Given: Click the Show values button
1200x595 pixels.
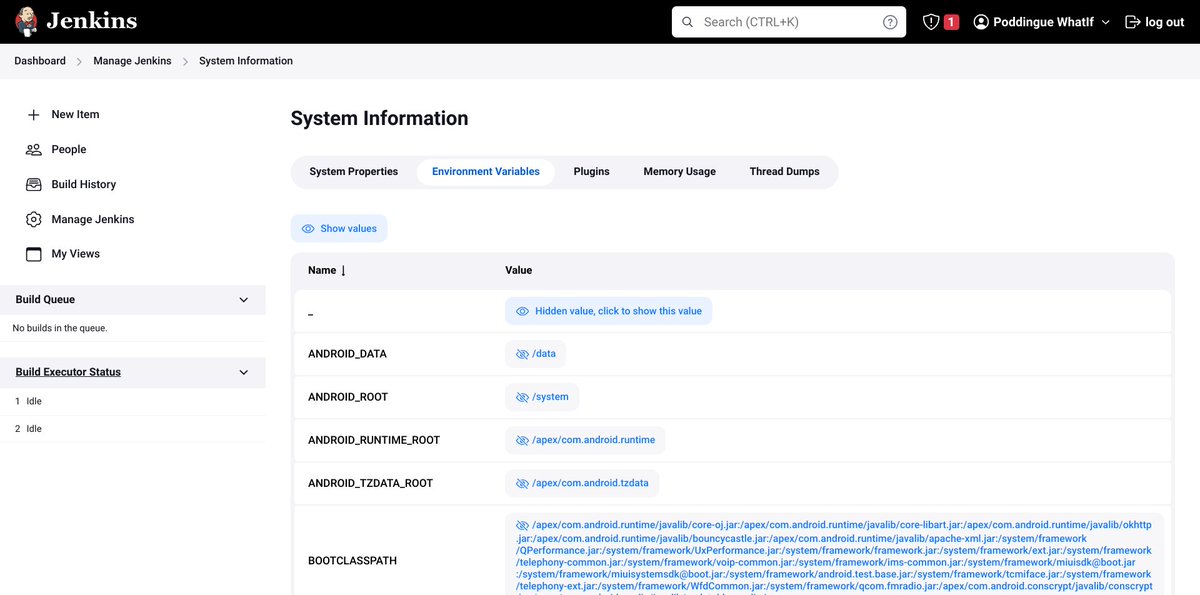Looking at the screenshot, I should coord(339,229).
